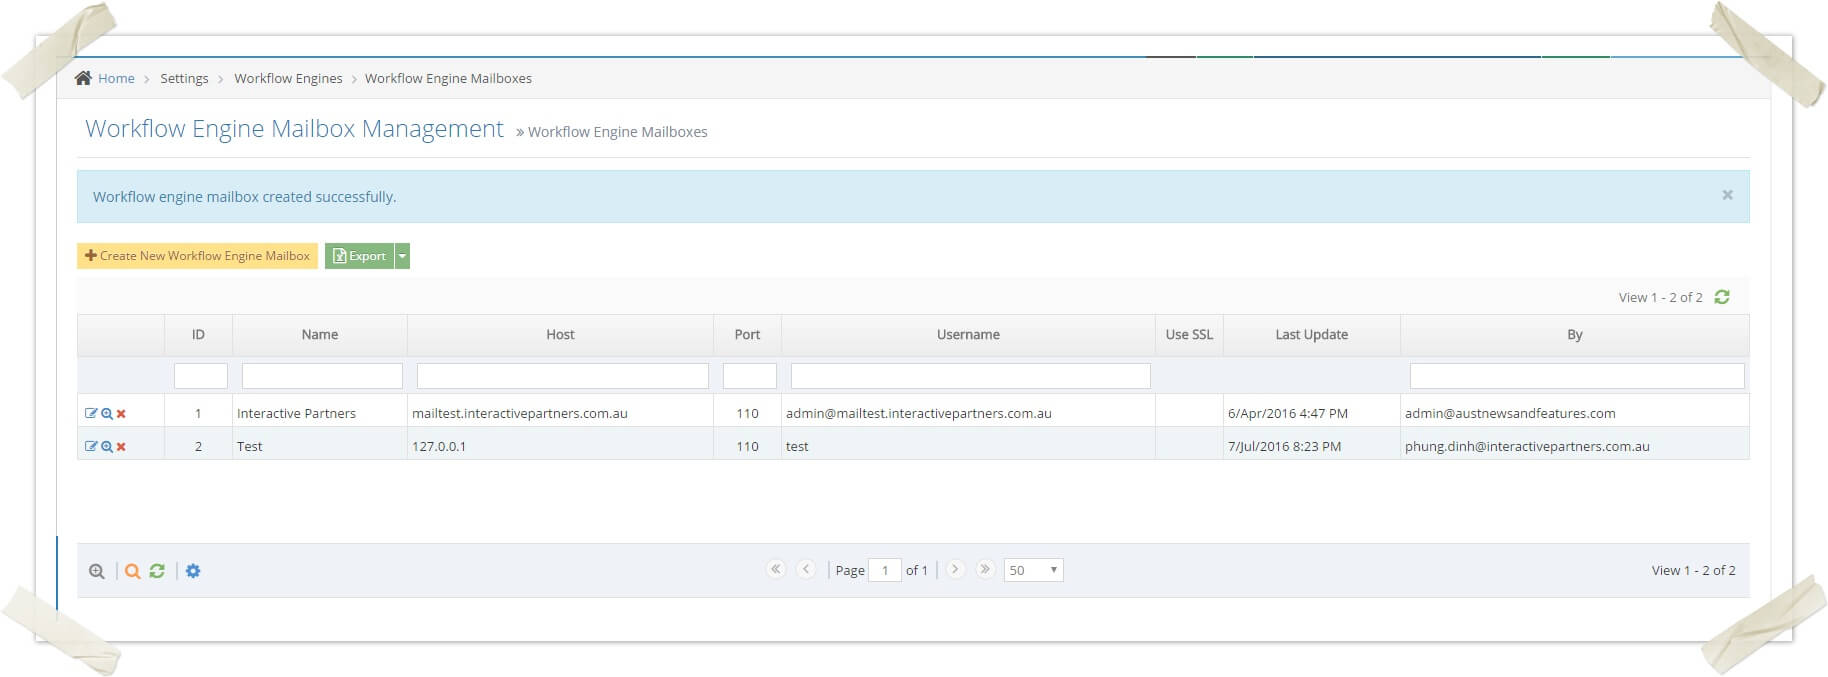Click host mailtest.interactivepartners.com.au cell
1828x677 pixels.
click(x=560, y=413)
